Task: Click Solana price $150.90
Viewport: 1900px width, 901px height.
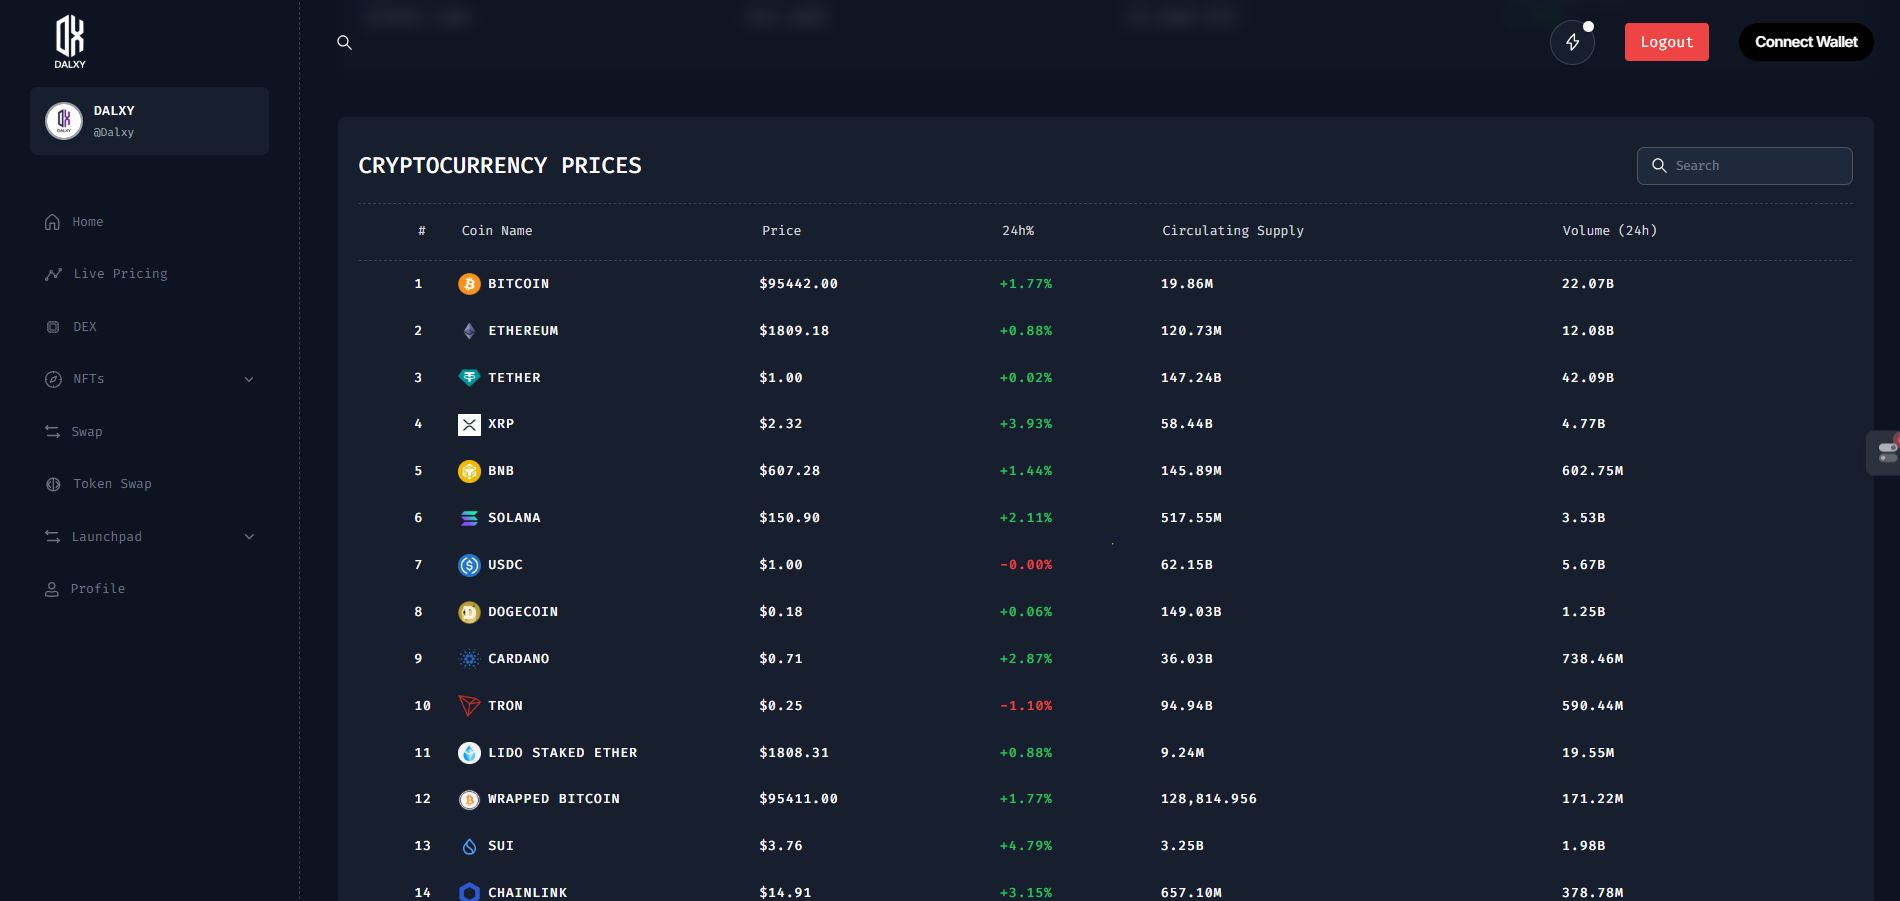Action: click(x=789, y=518)
